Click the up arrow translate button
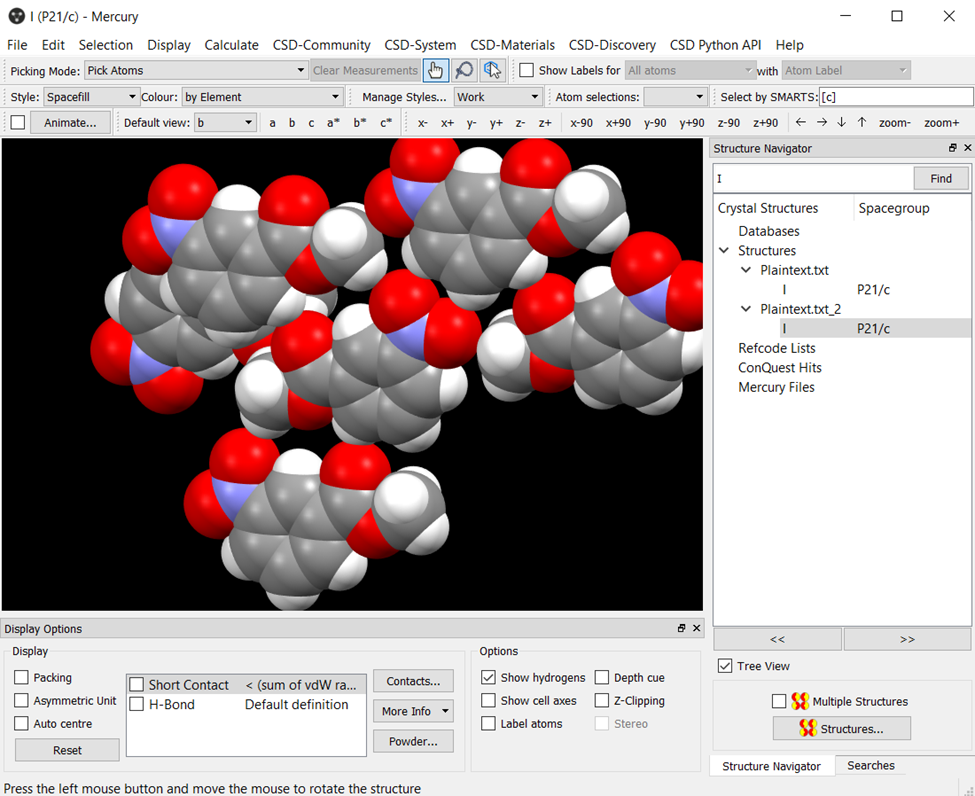975x796 pixels. (862, 122)
